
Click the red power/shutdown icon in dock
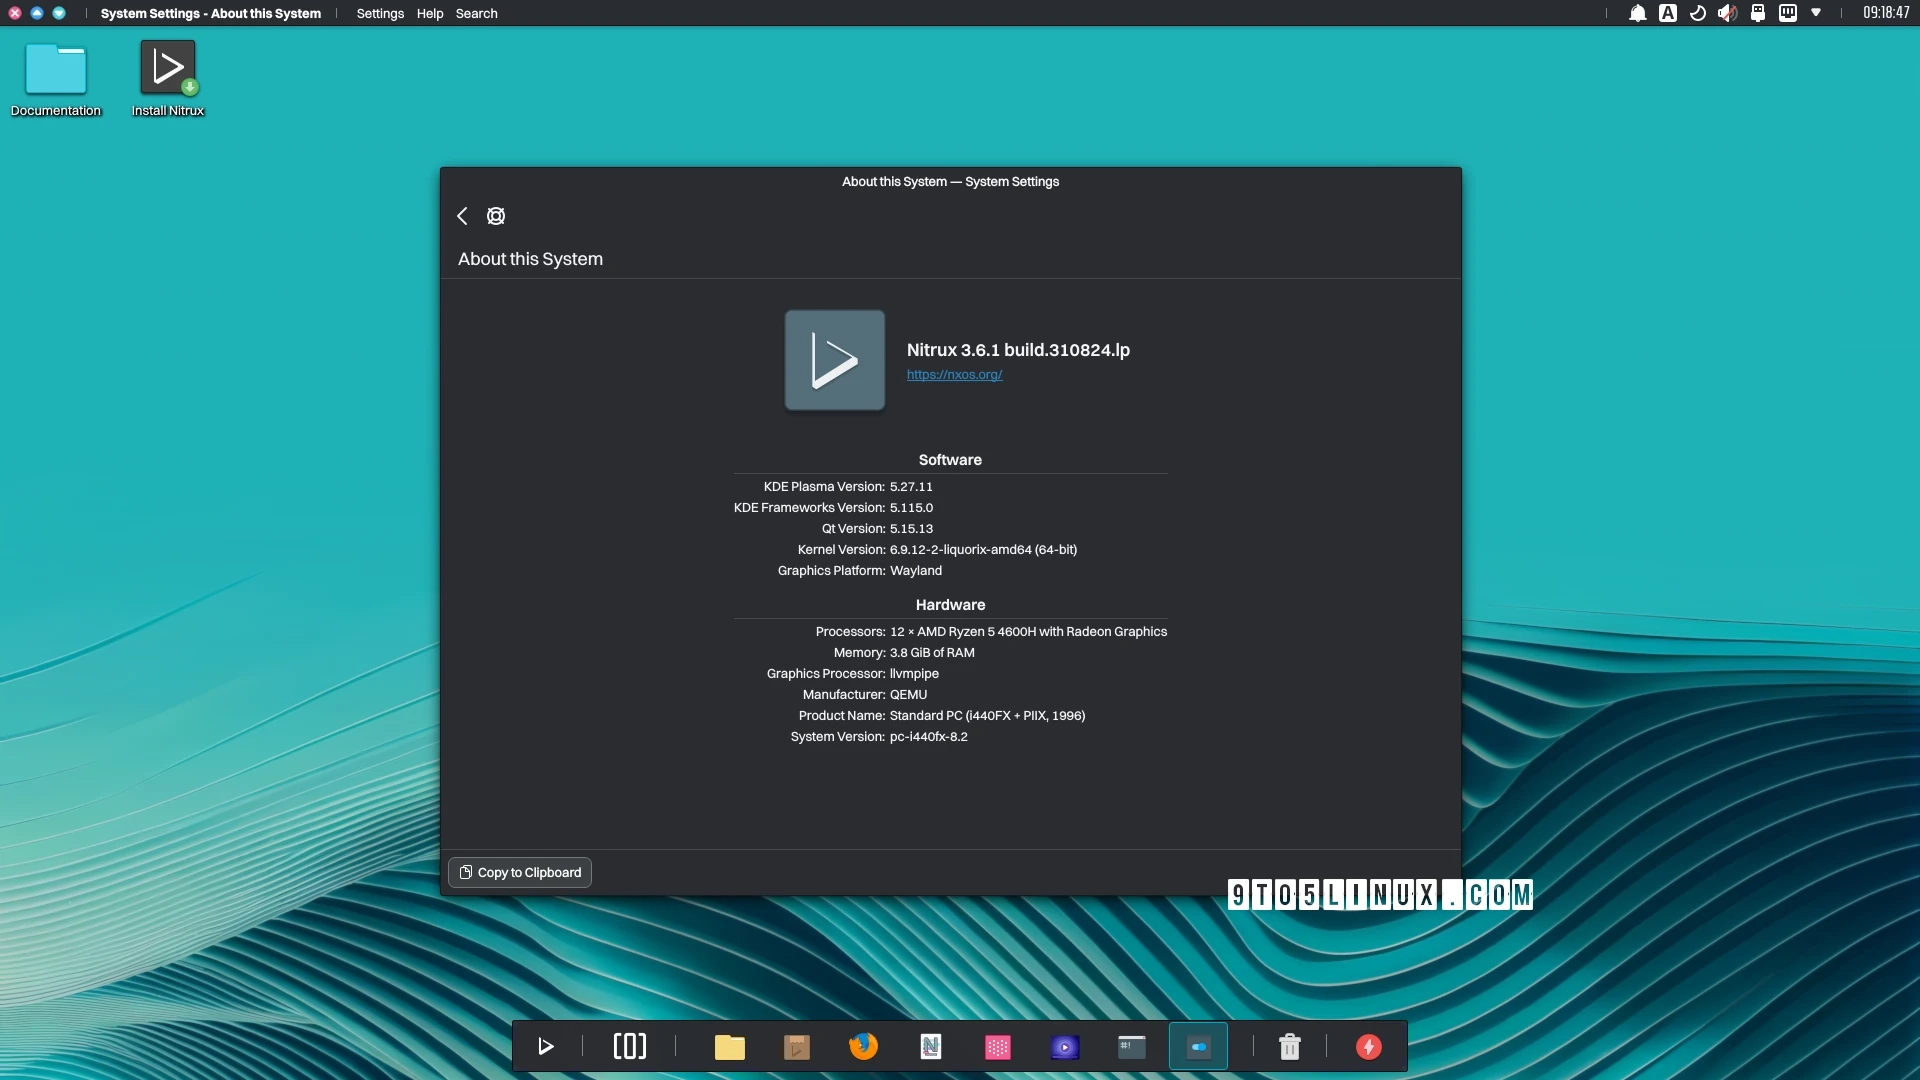1369,1047
